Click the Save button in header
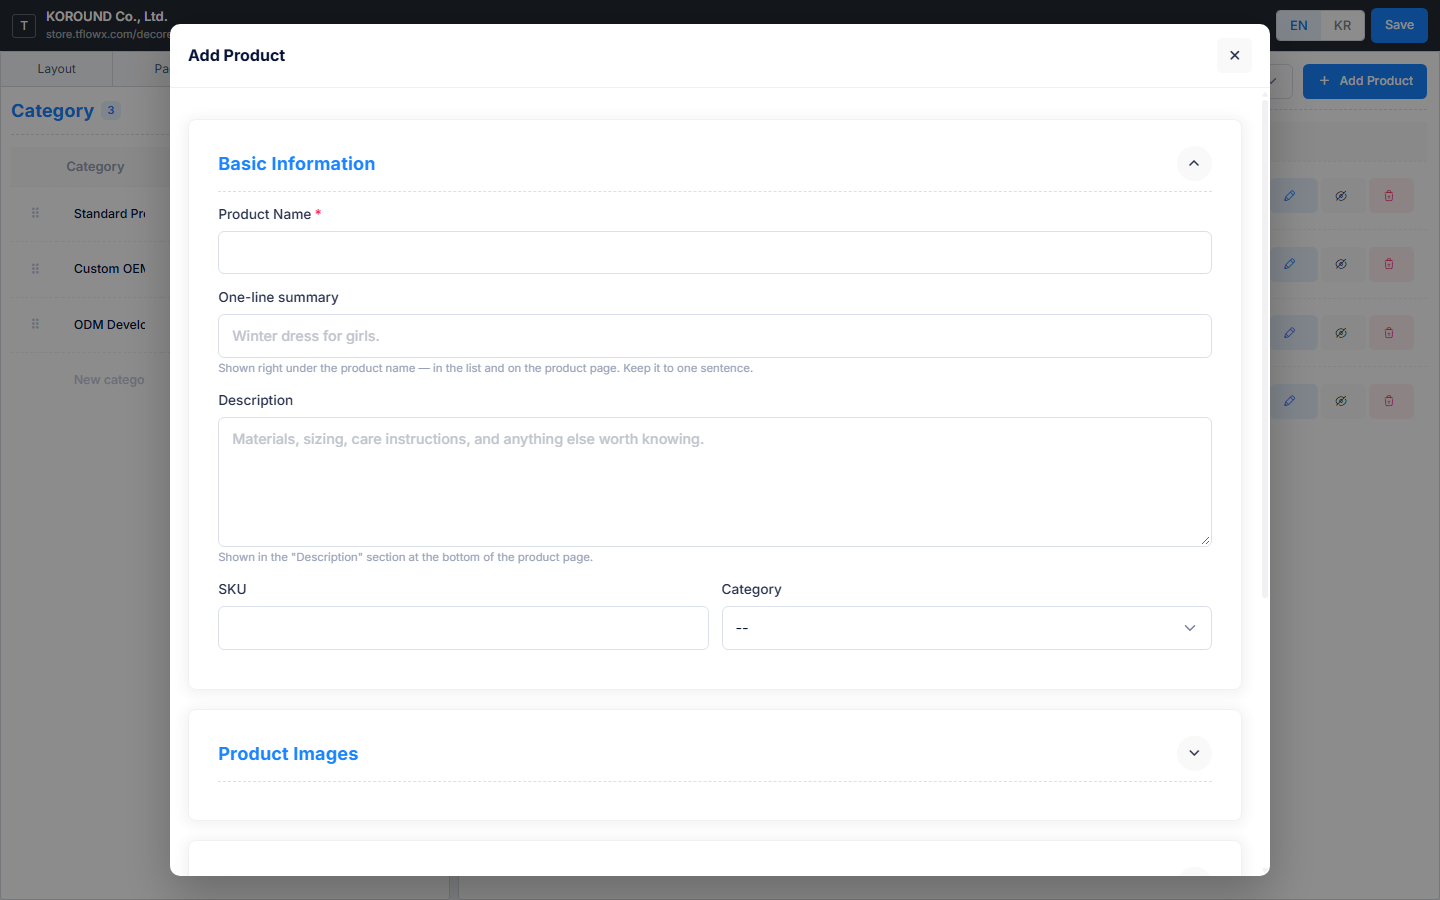 point(1399,25)
